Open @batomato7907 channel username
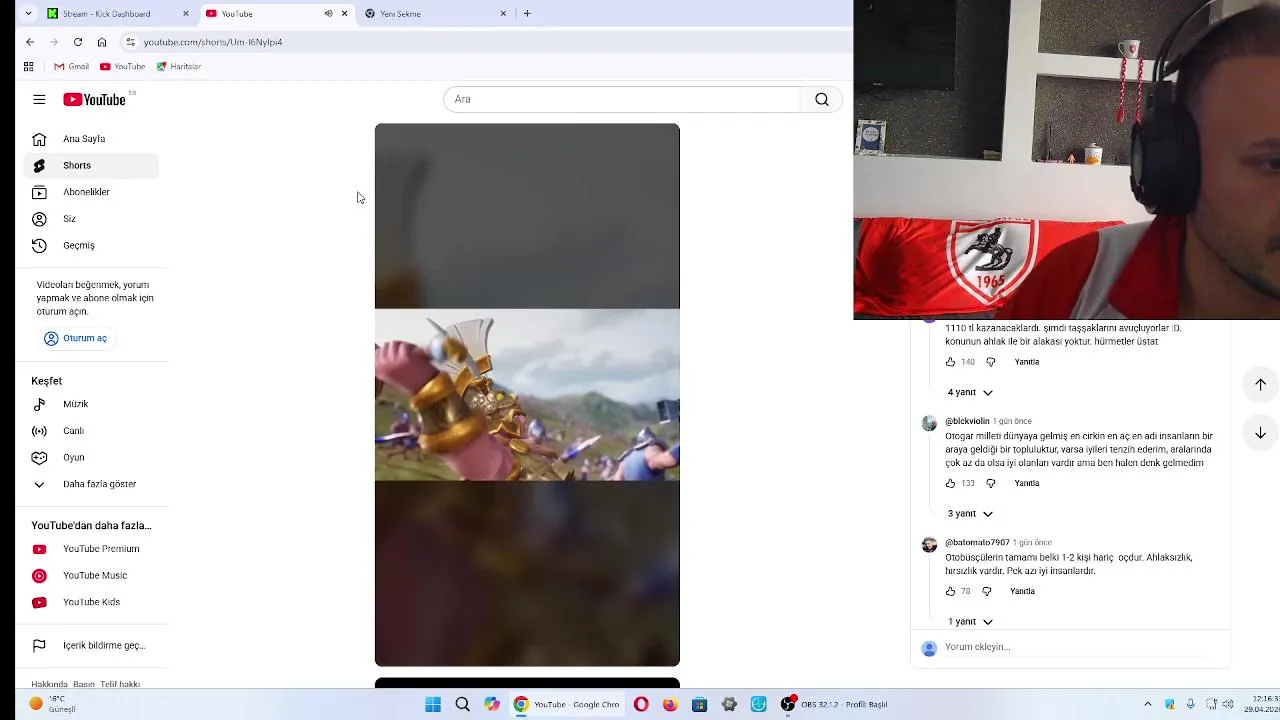Image resolution: width=1280 pixels, height=720 pixels. (977, 542)
